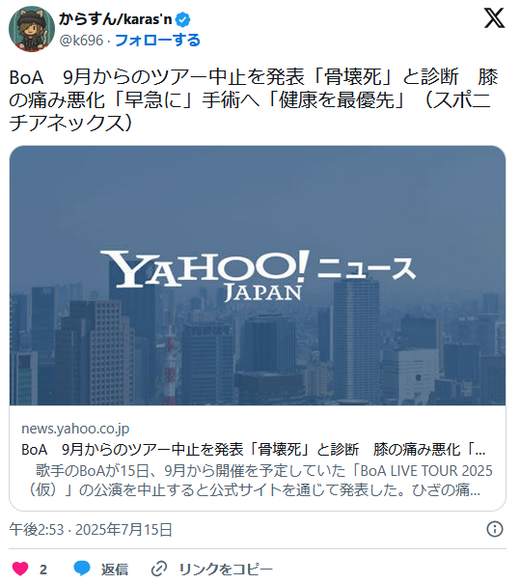Like the post with heart icon
Screen dimensions: 520x584
tap(20, 569)
